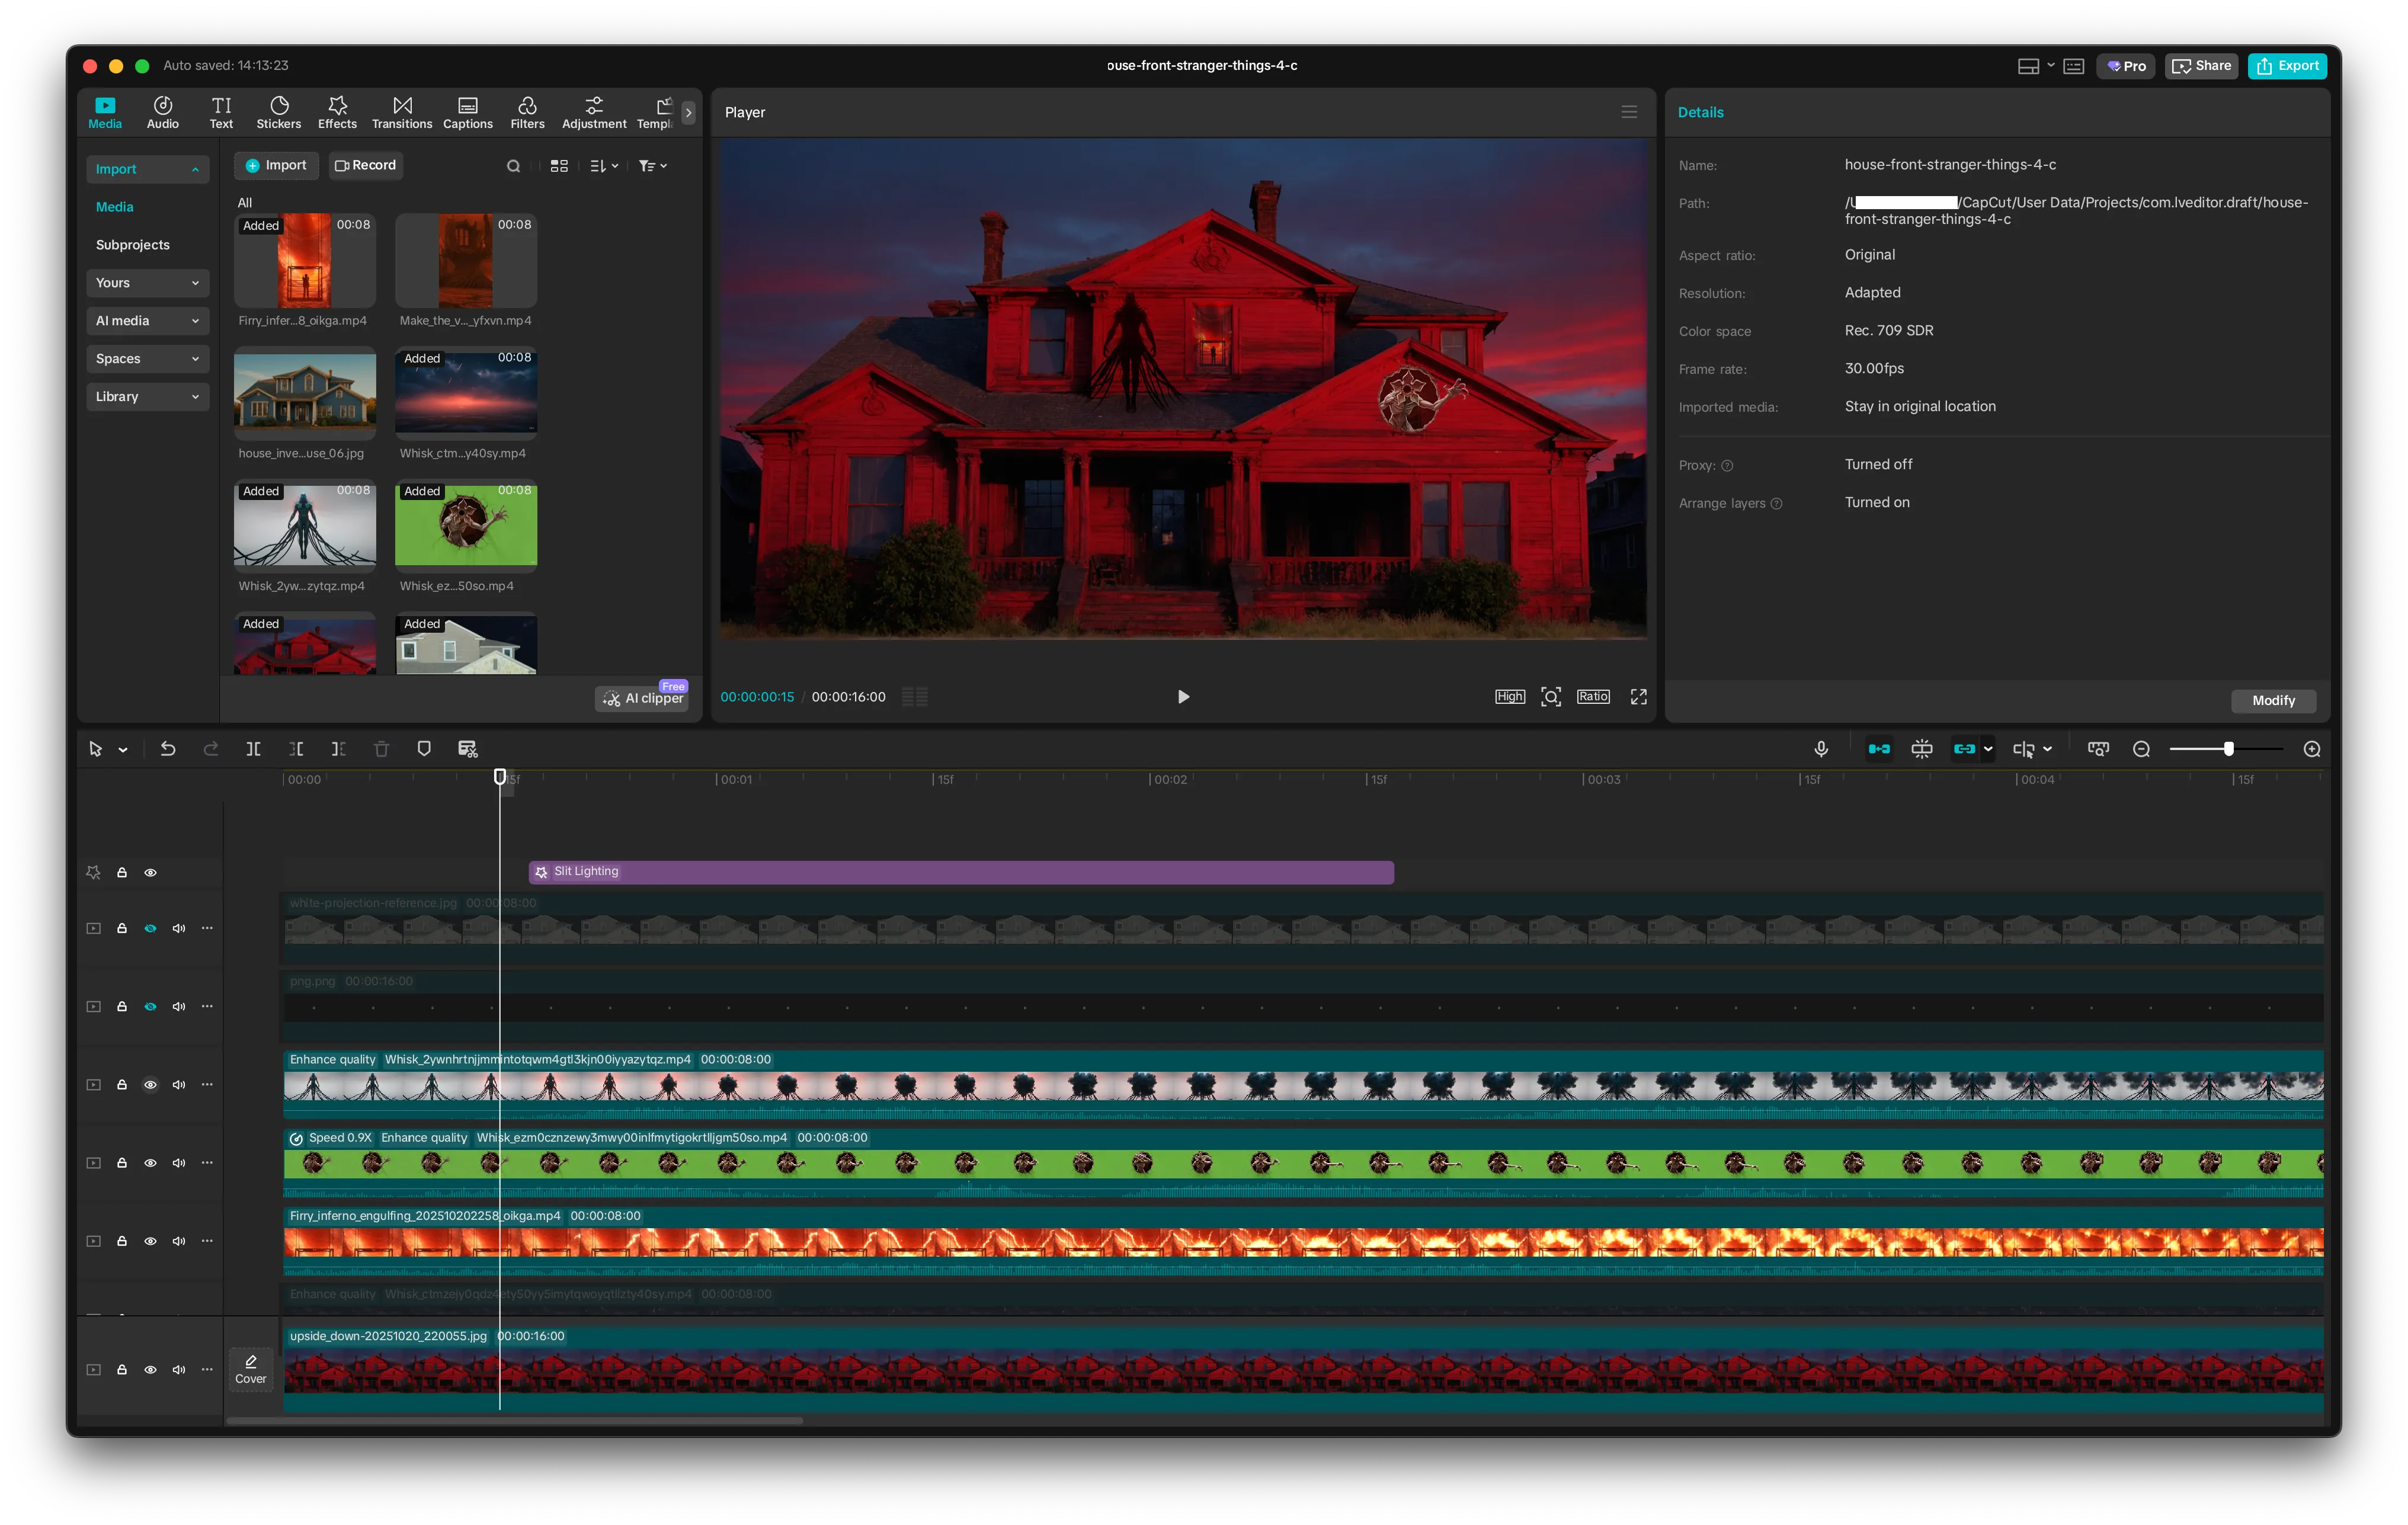Click the timeline zoom slider handle
Image resolution: width=2408 pixels, height=1525 pixels.
[2228, 749]
